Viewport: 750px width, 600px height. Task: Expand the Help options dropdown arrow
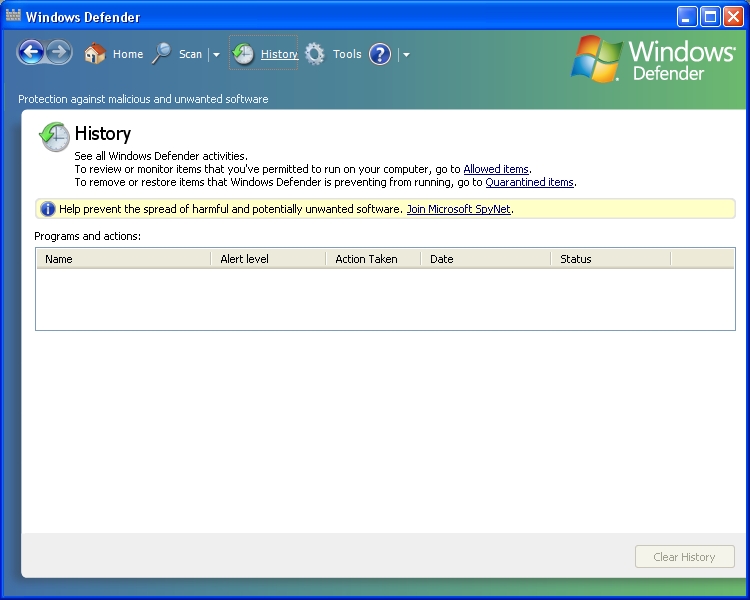pyautogui.click(x=406, y=55)
